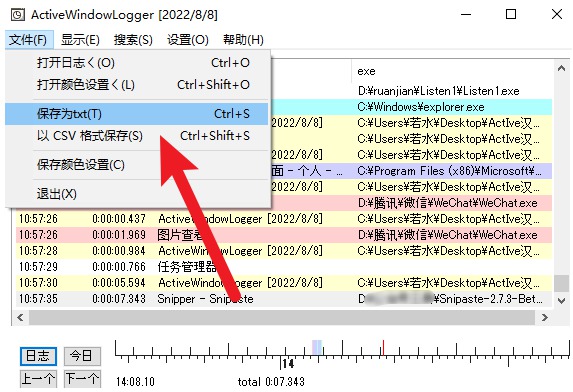Choose 打开日志(O) from the file menu

(137, 63)
